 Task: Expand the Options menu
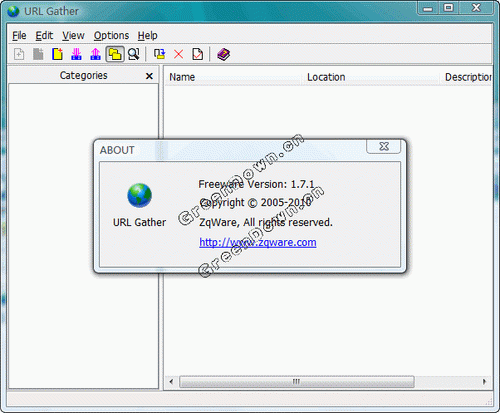tap(111, 35)
